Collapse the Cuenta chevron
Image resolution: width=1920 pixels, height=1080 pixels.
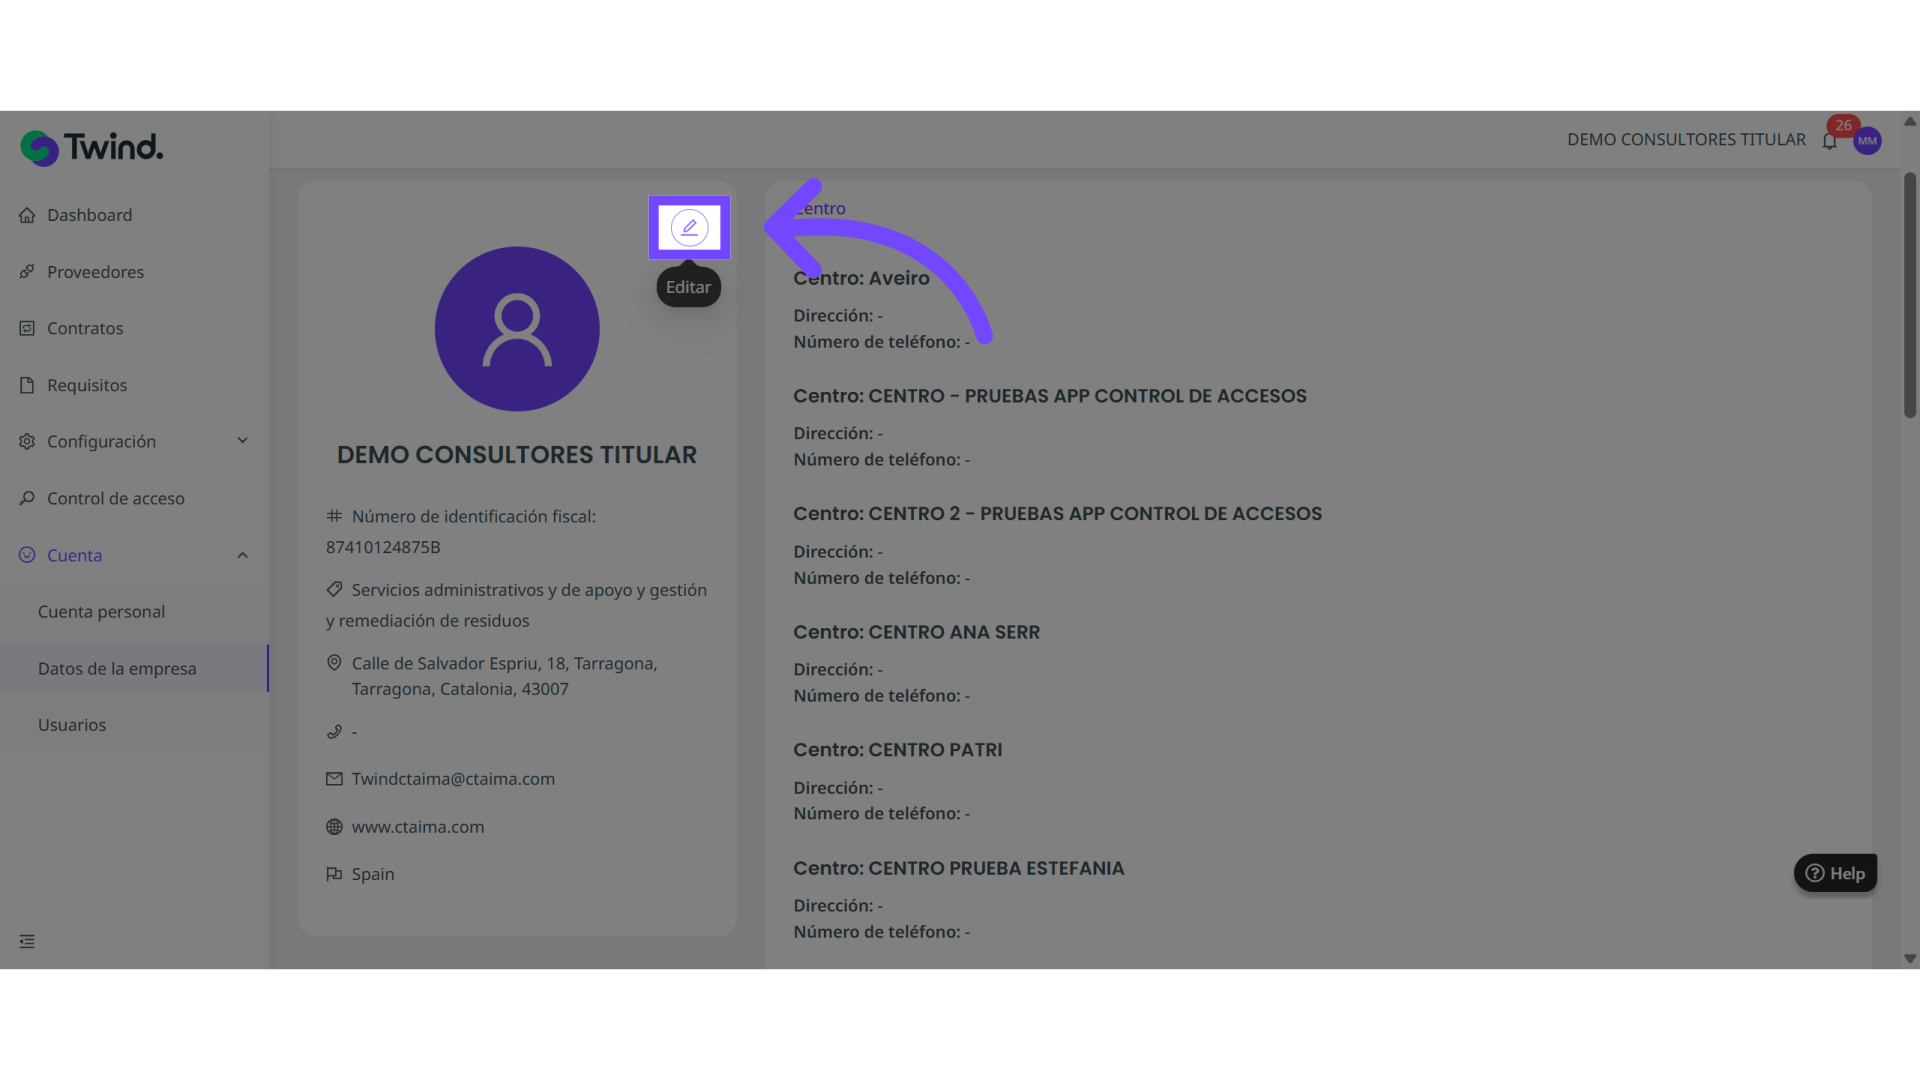[x=242, y=555]
